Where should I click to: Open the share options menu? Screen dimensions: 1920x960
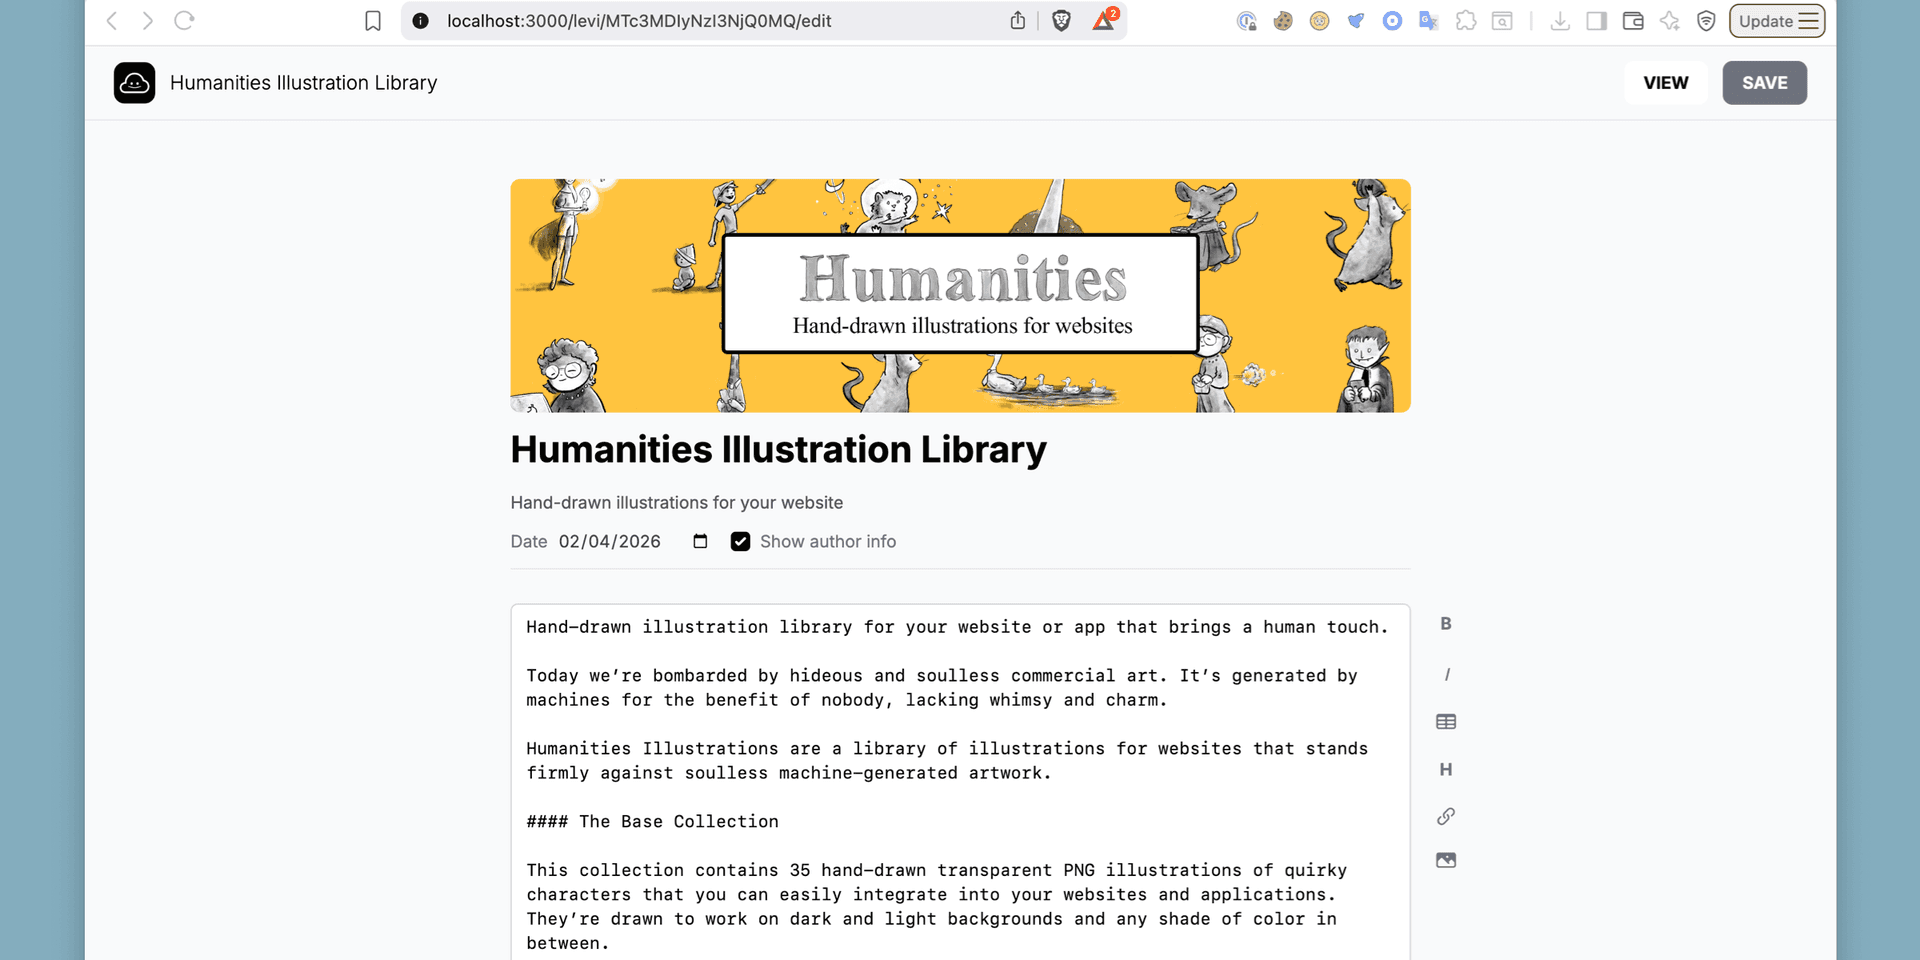(1018, 20)
